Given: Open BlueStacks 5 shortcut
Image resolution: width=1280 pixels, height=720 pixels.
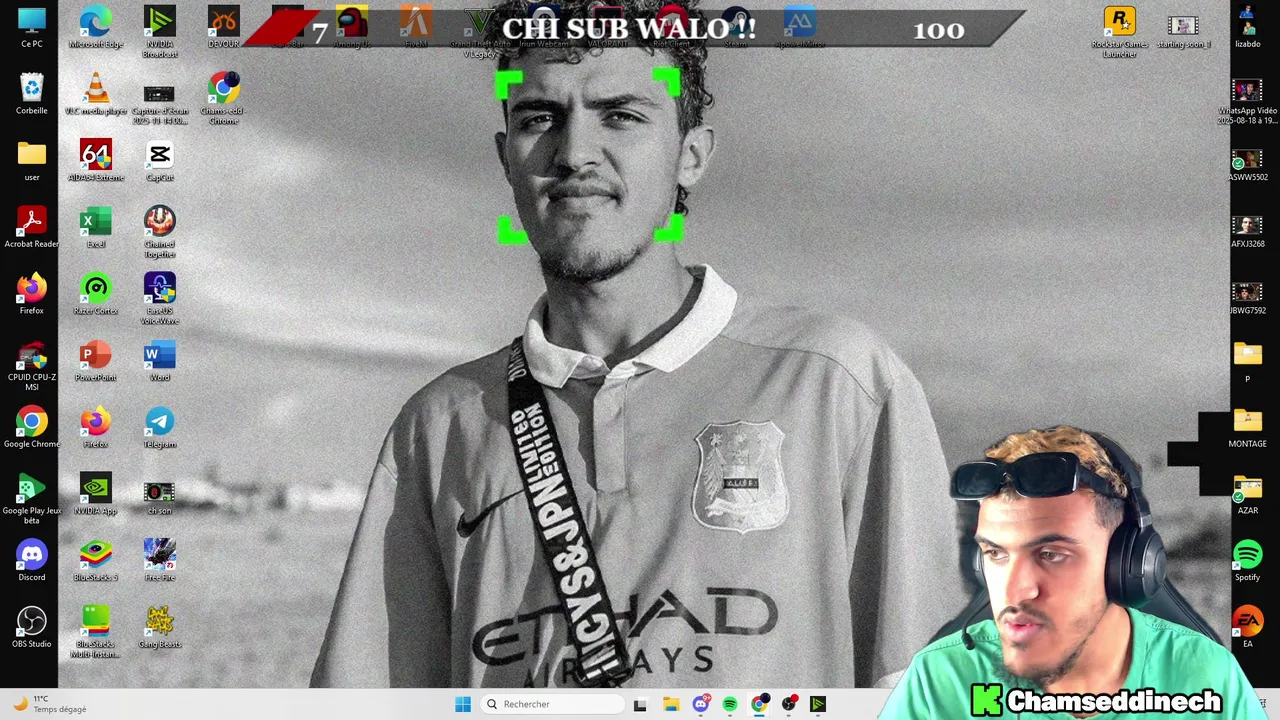Looking at the screenshot, I should [x=96, y=562].
